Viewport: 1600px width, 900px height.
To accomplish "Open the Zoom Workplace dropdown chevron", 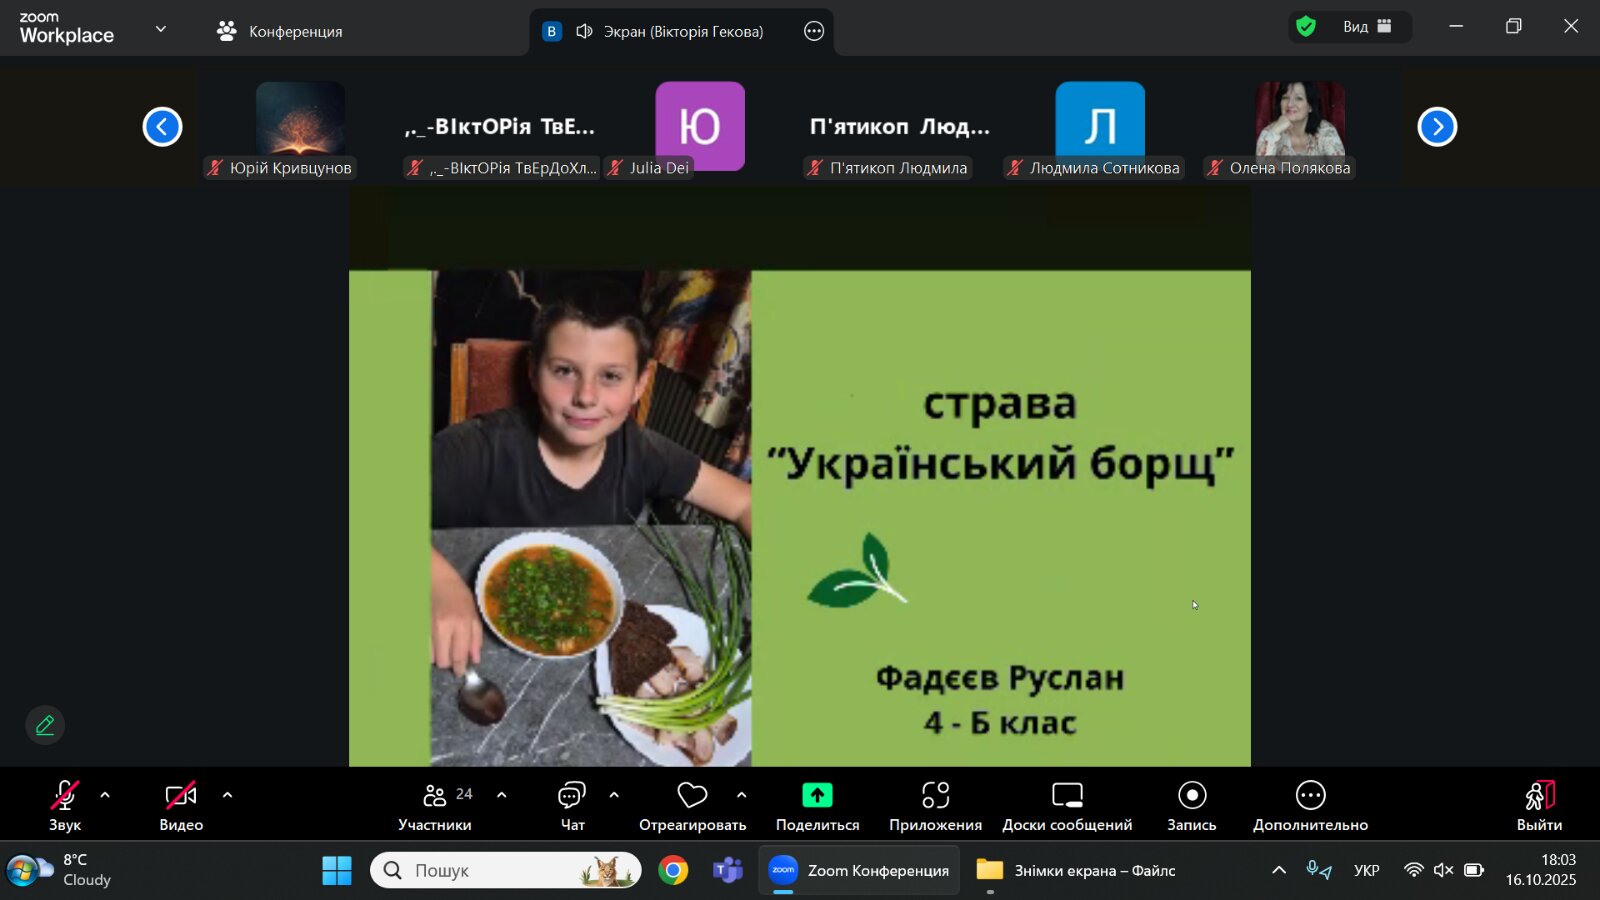I will click(161, 29).
